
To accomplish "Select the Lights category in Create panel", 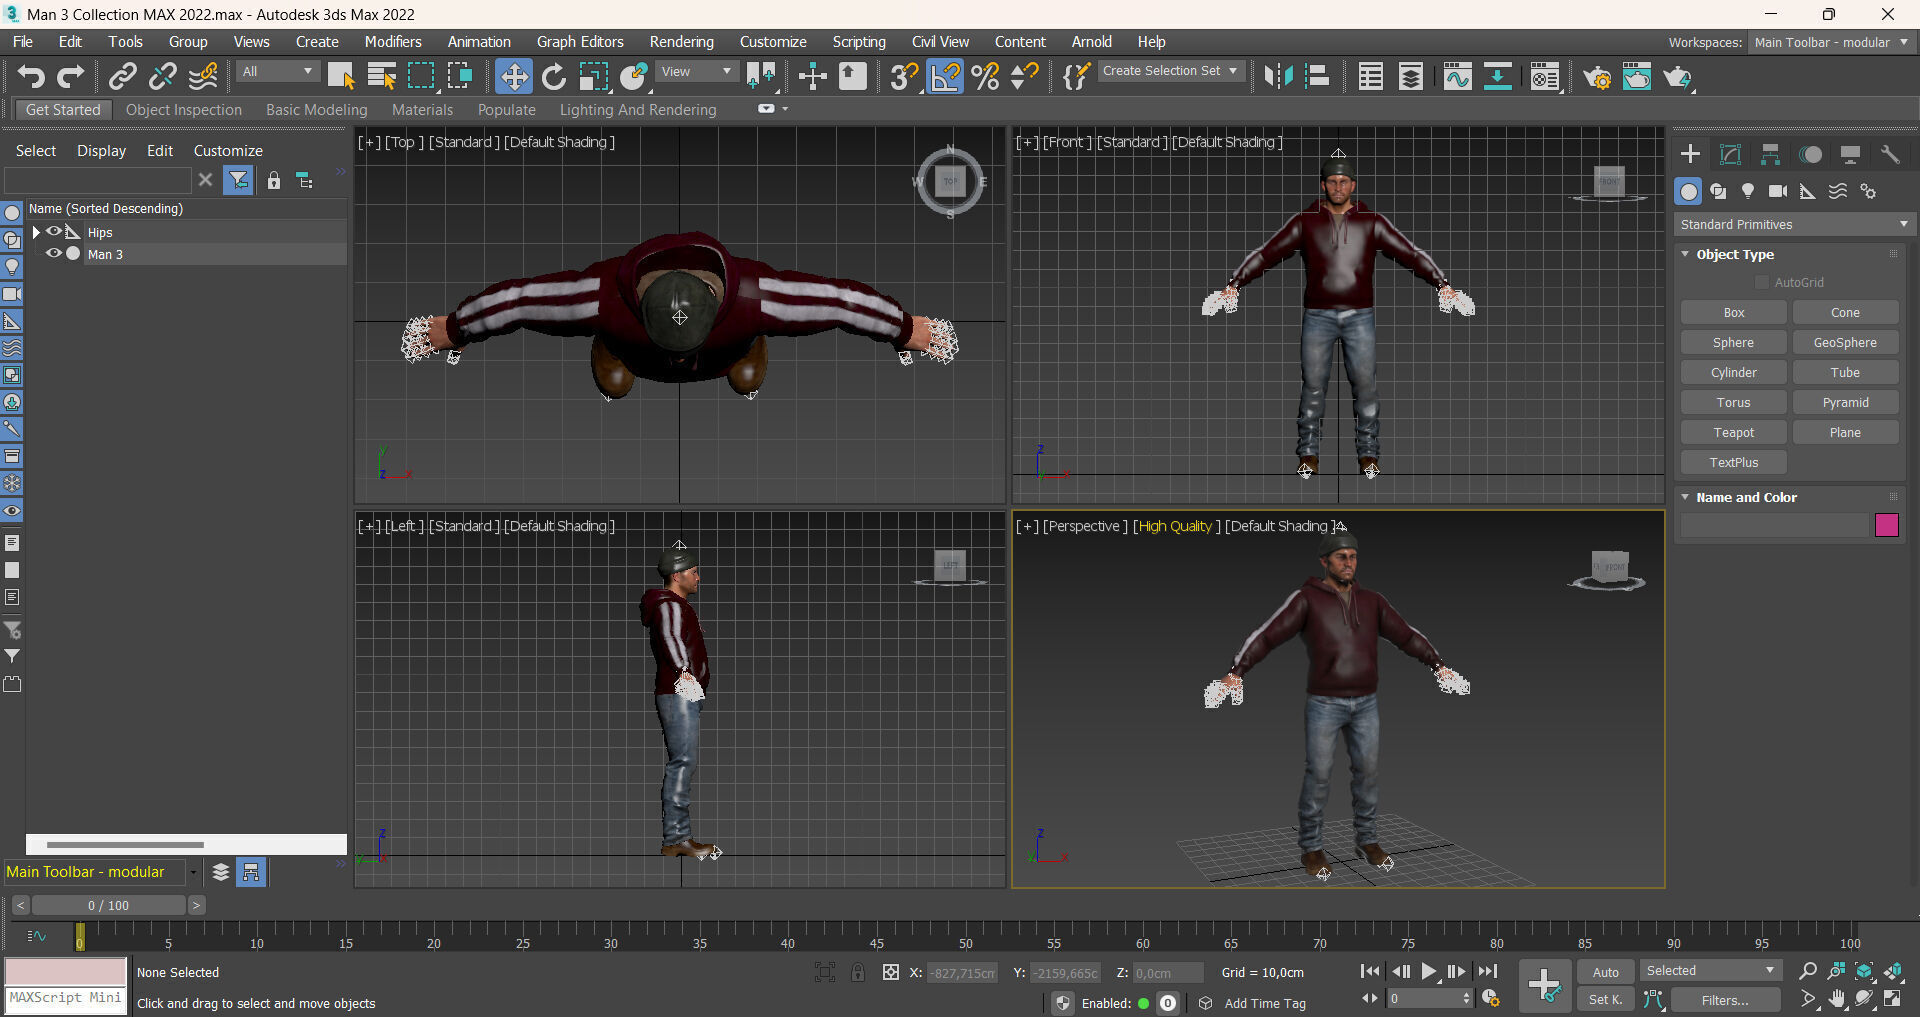I will click(1748, 191).
